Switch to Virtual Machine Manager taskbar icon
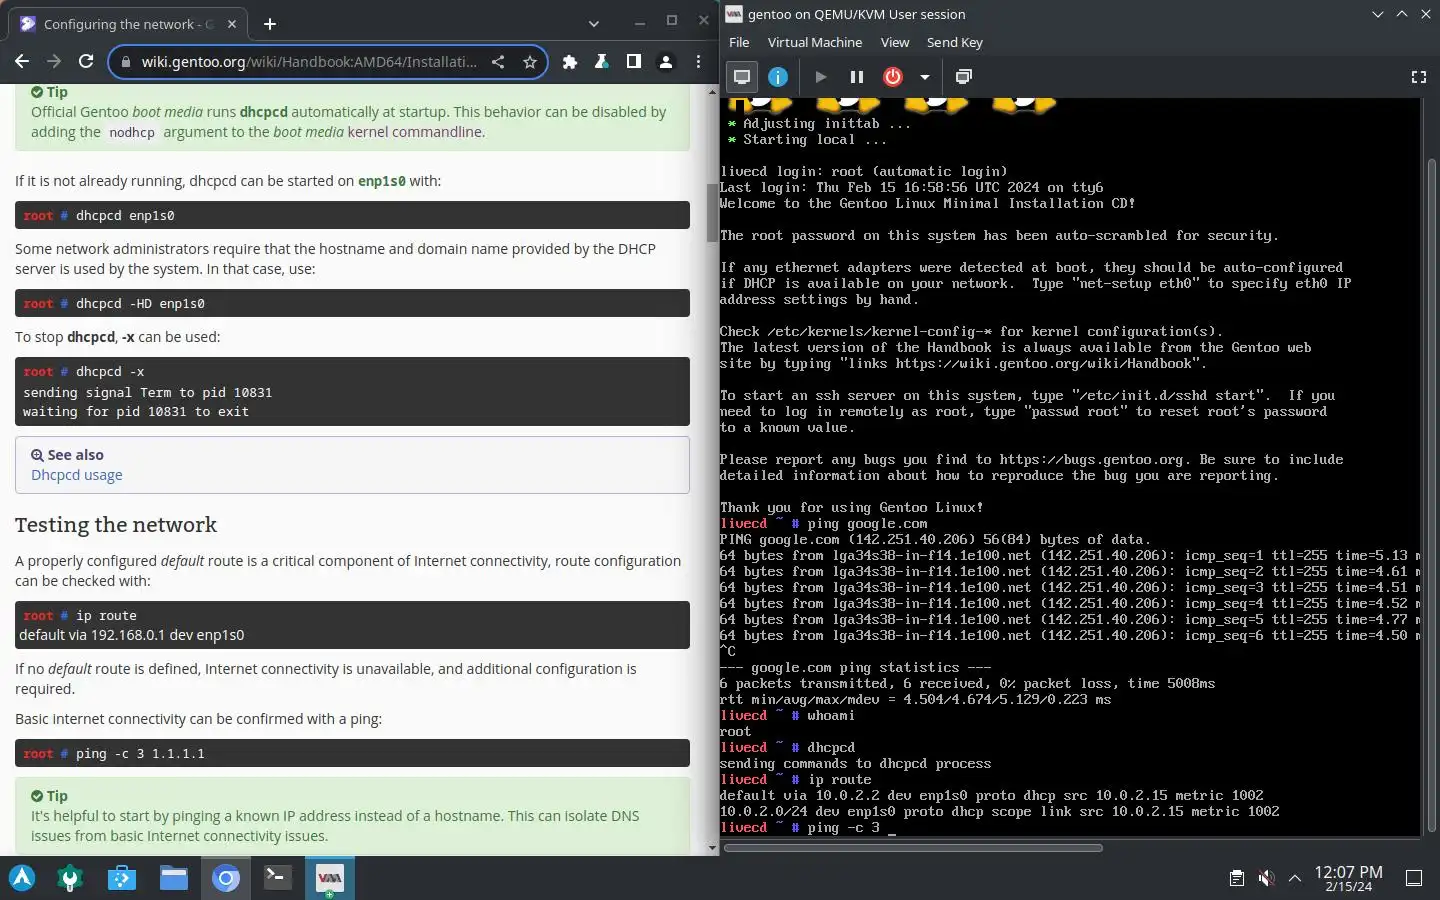 point(329,878)
